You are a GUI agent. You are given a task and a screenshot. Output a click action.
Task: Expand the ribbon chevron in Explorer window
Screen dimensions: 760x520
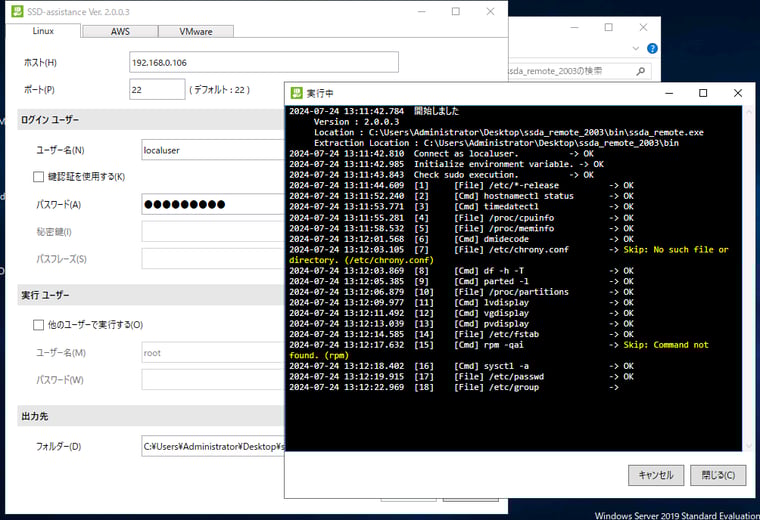coord(635,48)
